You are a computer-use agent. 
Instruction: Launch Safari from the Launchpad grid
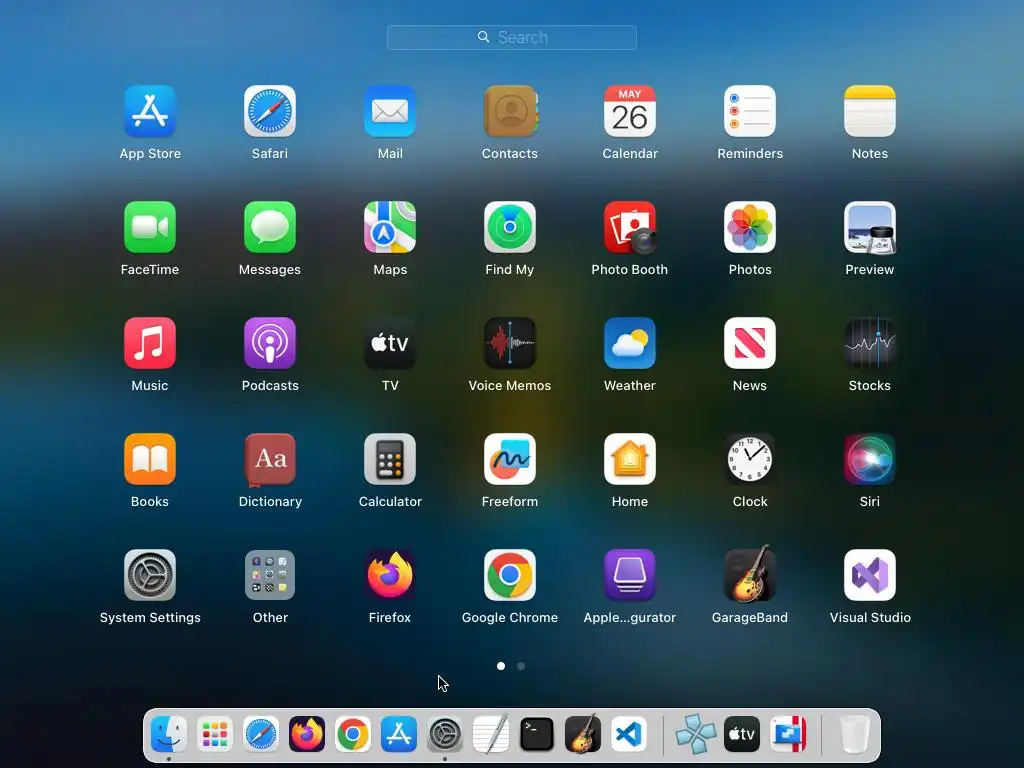pos(270,112)
